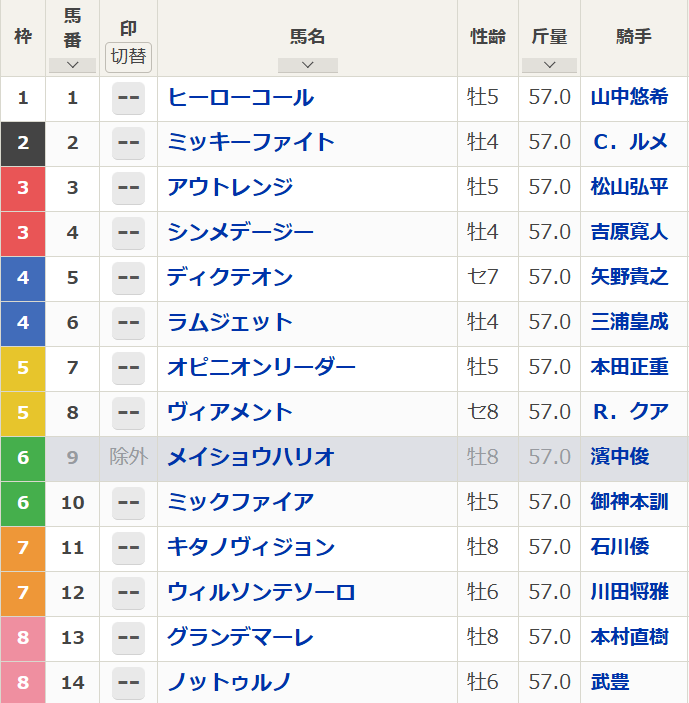This screenshot has height=703, width=689.
Task: Set a mark for horse number 6 ラムジェット
Action: pos(128,323)
